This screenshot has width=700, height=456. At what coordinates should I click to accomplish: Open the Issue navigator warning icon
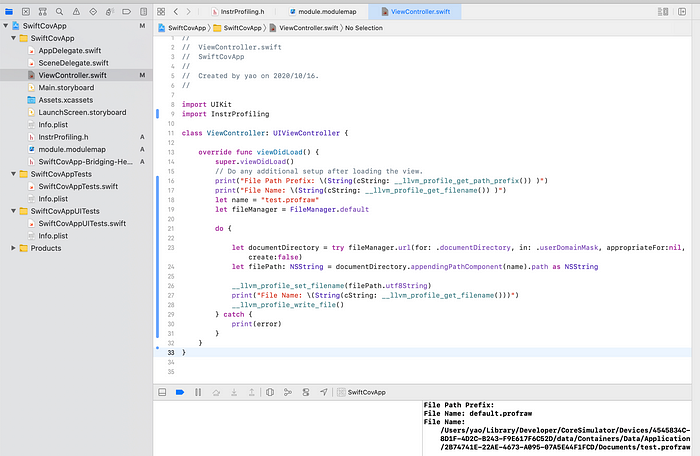click(x=76, y=12)
